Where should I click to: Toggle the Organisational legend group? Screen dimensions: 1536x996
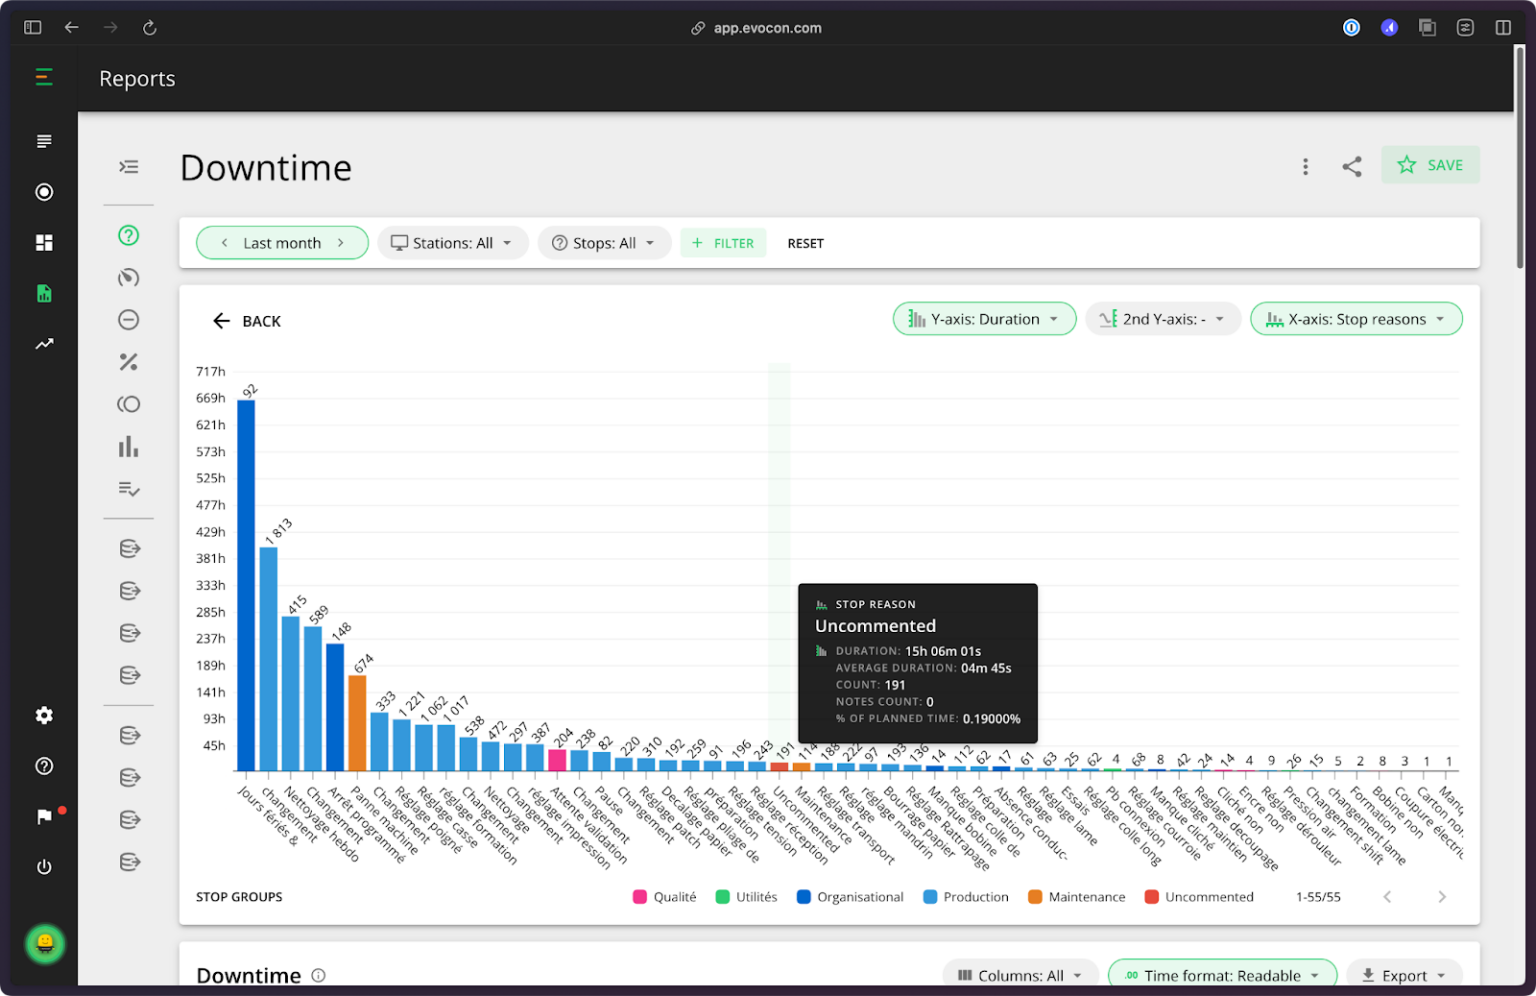850,897
